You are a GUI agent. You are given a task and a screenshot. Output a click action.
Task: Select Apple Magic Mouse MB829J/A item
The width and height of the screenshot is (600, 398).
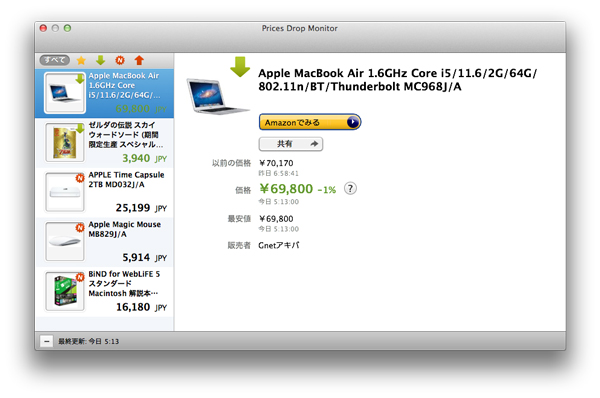click(104, 242)
